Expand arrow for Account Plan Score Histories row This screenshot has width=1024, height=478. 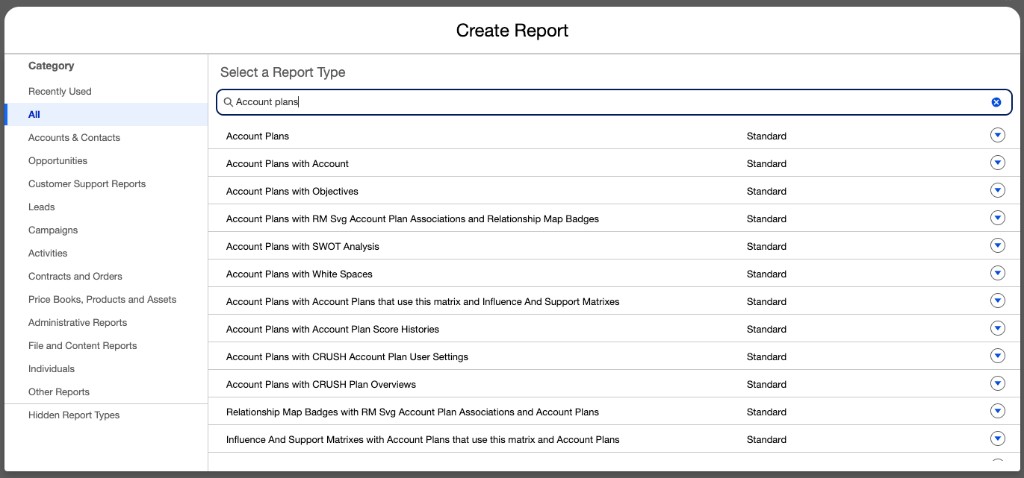tap(997, 328)
